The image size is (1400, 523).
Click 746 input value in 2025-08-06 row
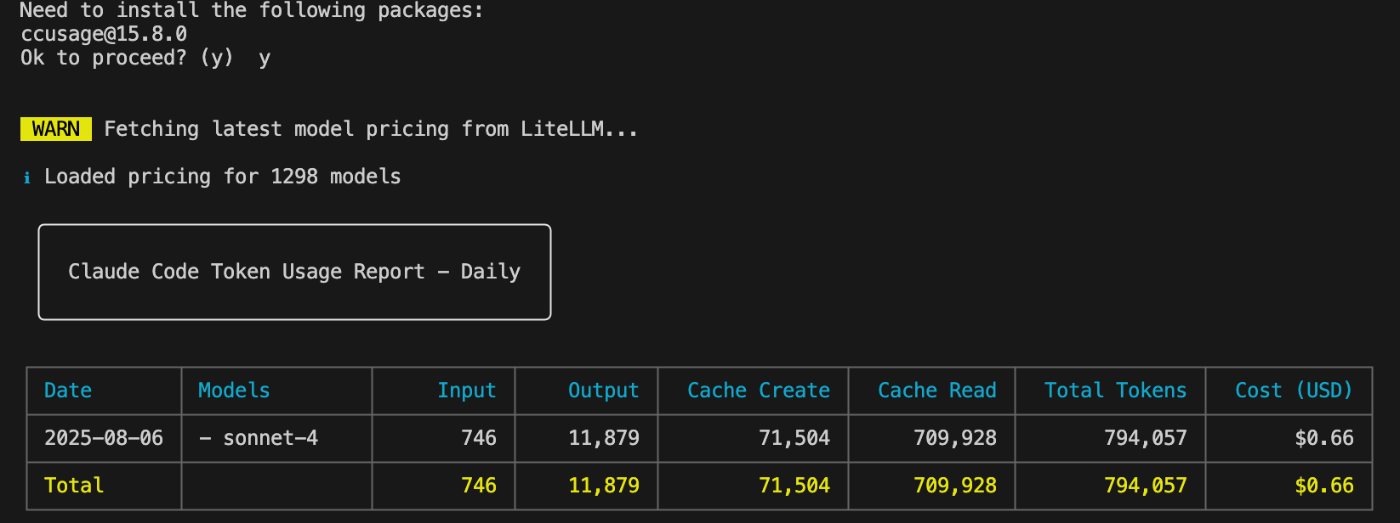point(479,437)
